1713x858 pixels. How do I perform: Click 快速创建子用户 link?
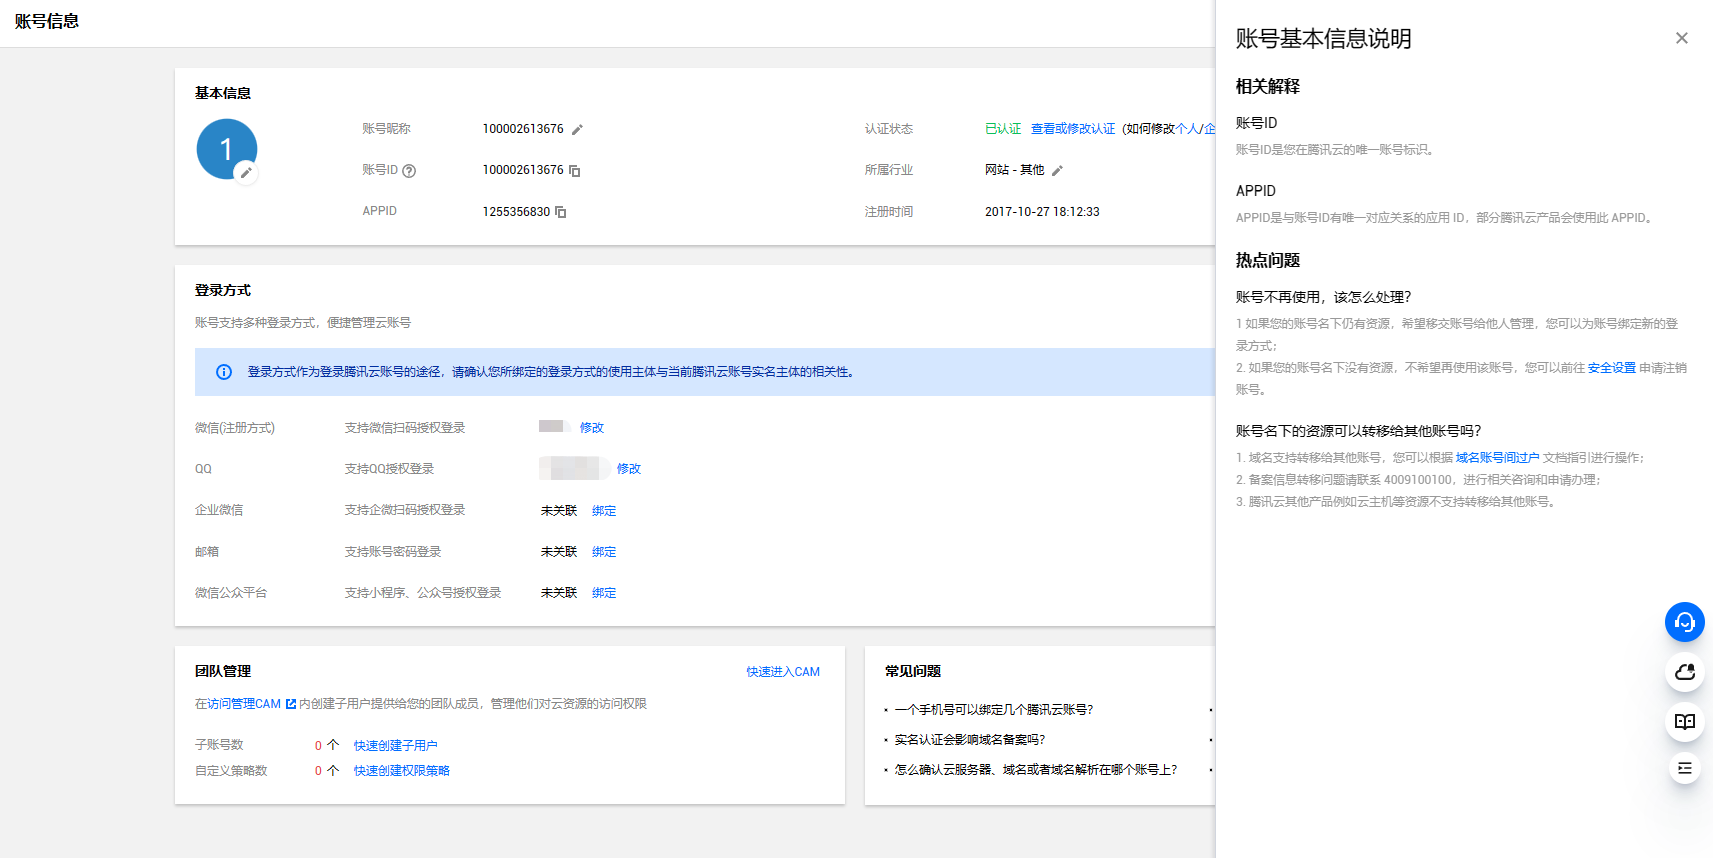click(395, 746)
